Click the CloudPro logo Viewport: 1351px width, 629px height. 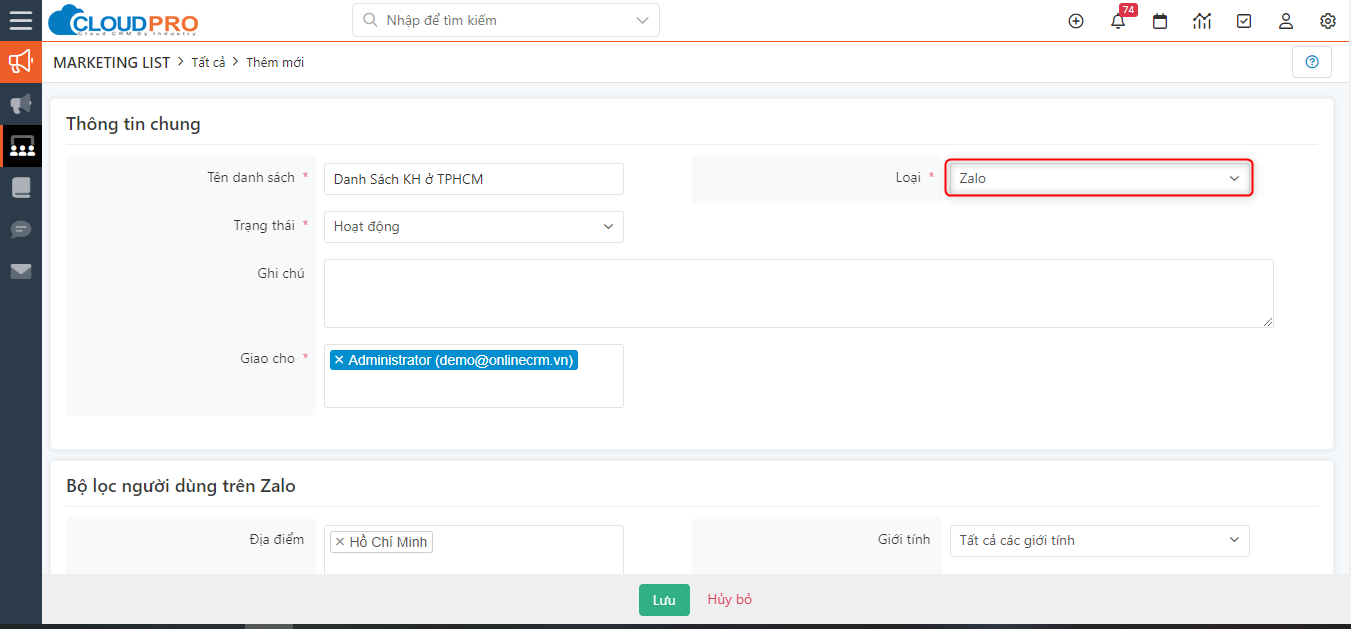tap(123, 20)
